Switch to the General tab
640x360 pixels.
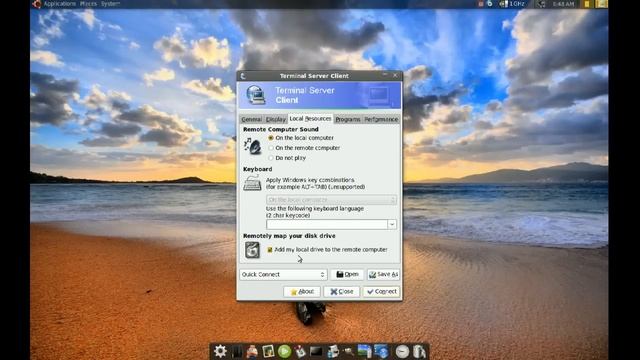251,119
